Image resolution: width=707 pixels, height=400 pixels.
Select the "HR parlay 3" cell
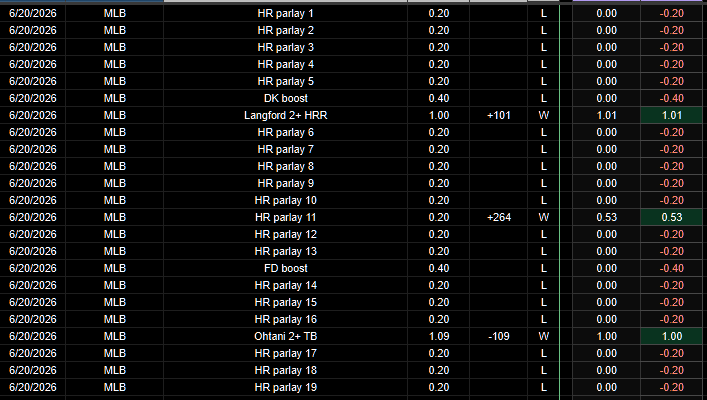[x=285, y=47]
